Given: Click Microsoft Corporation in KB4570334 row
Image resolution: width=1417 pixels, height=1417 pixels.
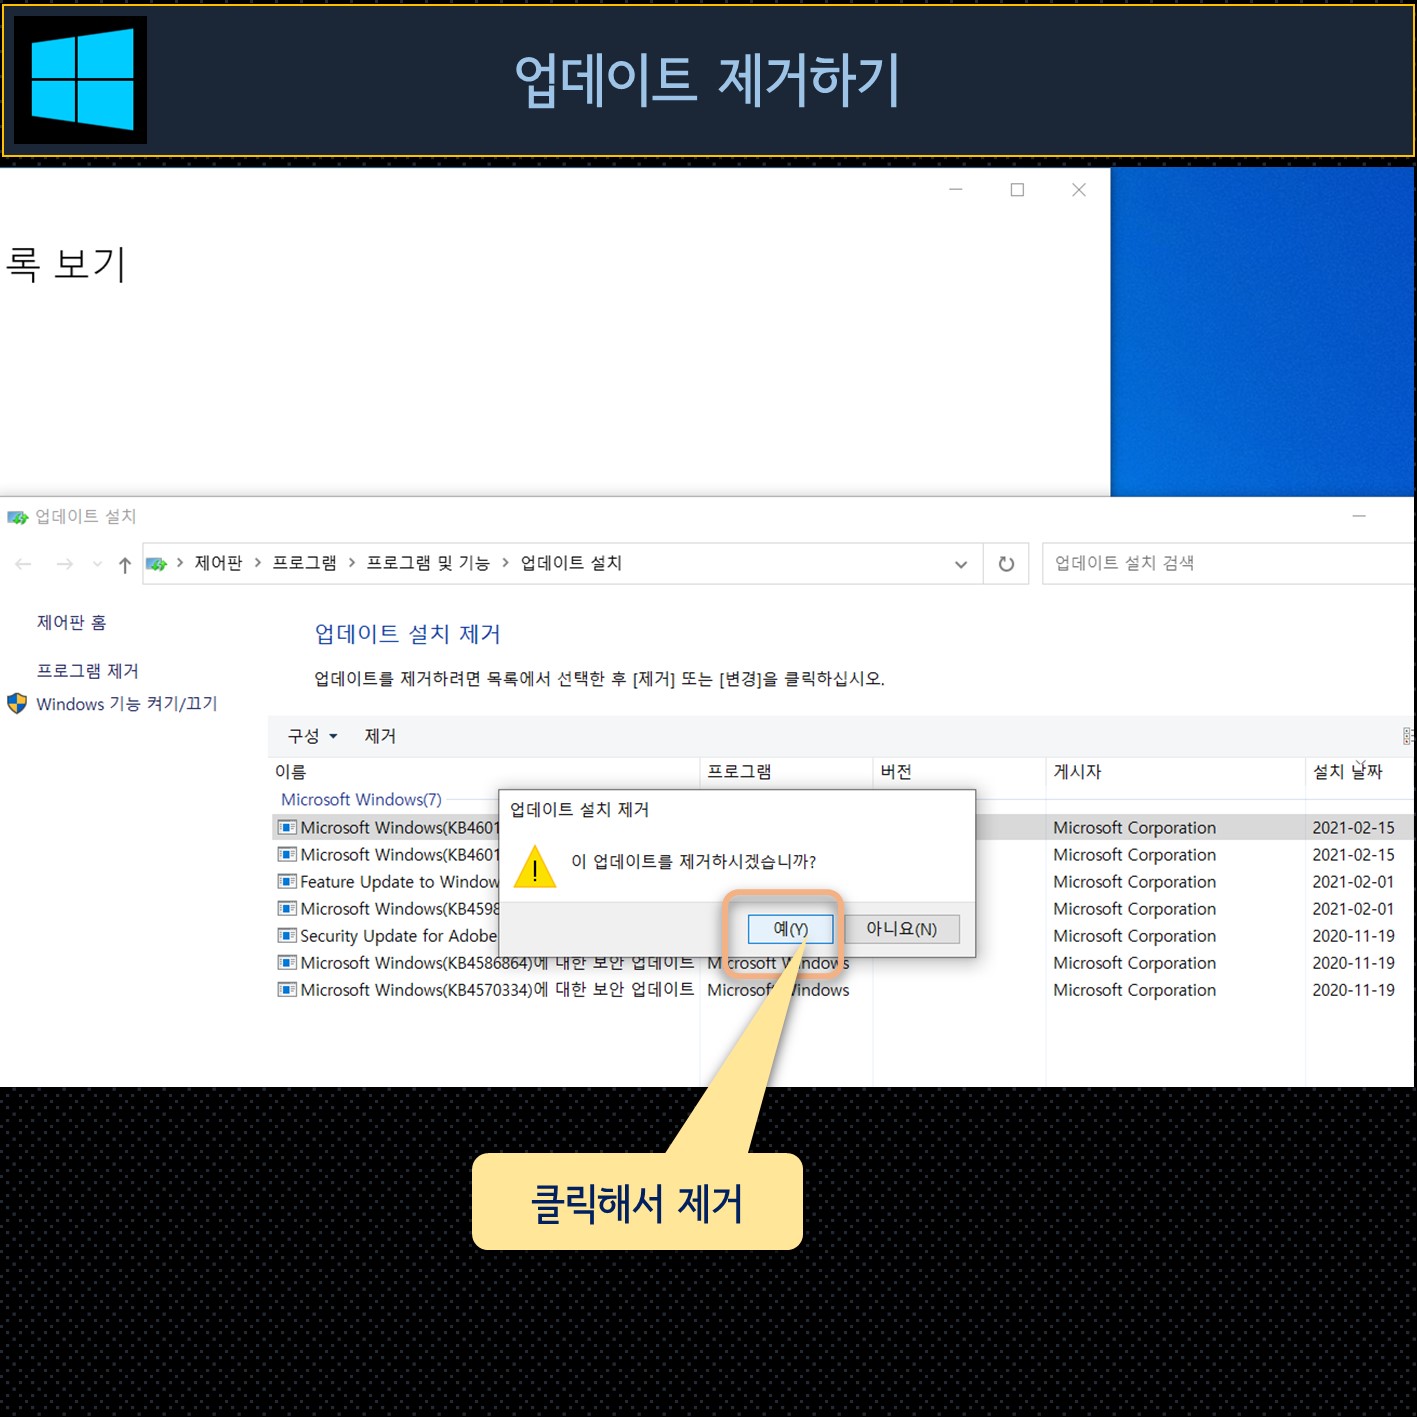Looking at the screenshot, I should 1134,990.
